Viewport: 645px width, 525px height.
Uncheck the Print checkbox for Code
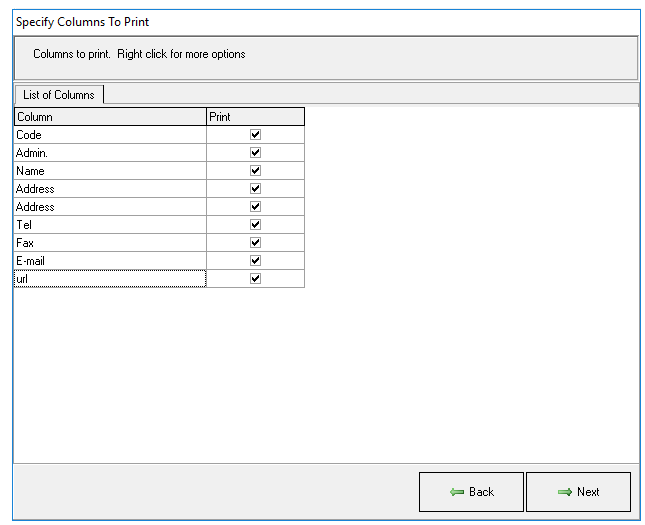pyautogui.click(x=255, y=135)
